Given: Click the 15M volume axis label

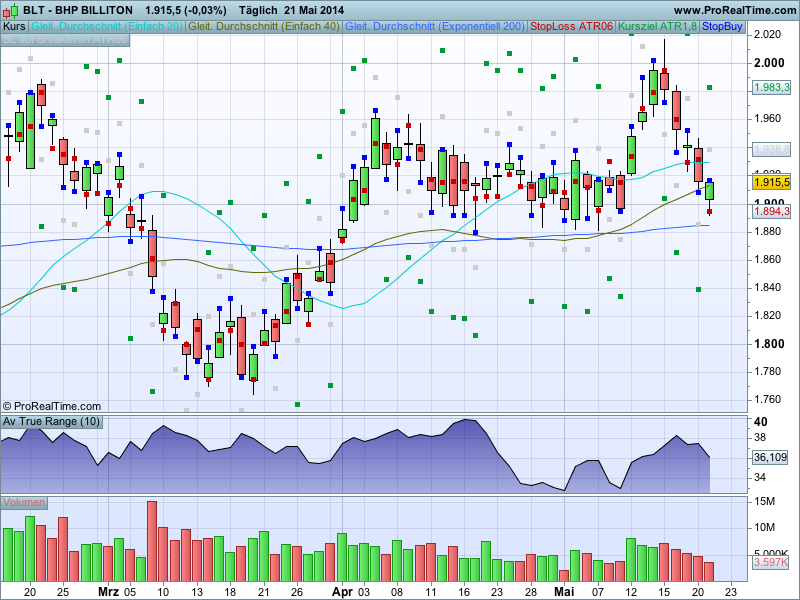Looking at the screenshot, I should [x=764, y=502].
